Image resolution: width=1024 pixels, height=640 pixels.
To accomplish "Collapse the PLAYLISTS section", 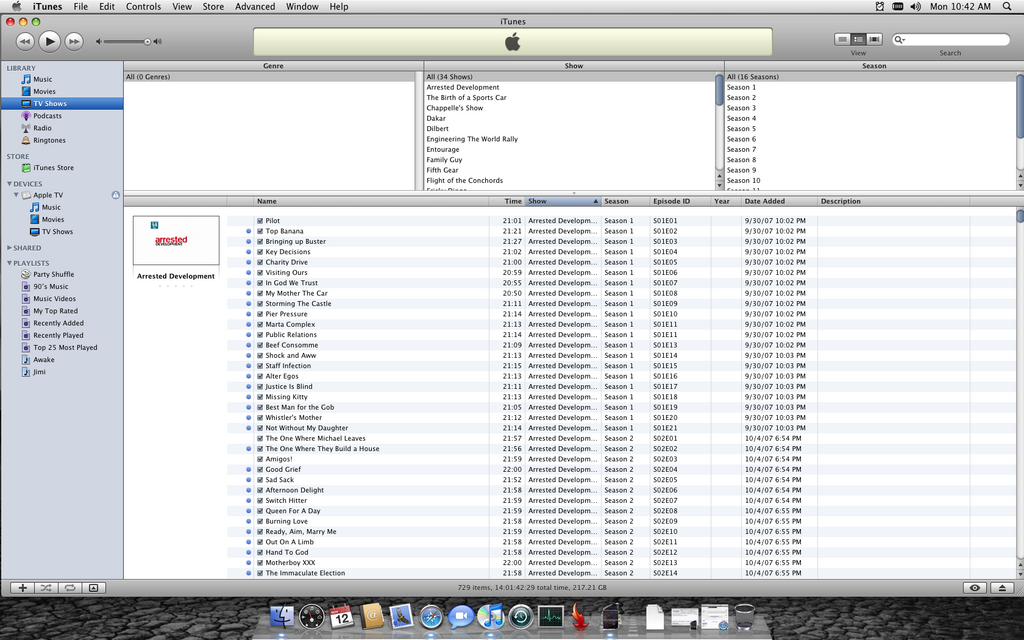I will click(x=9, y=263).
